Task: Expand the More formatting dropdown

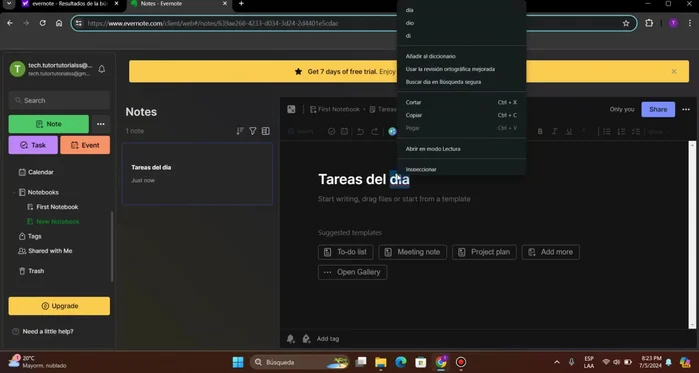Action: 658,131
